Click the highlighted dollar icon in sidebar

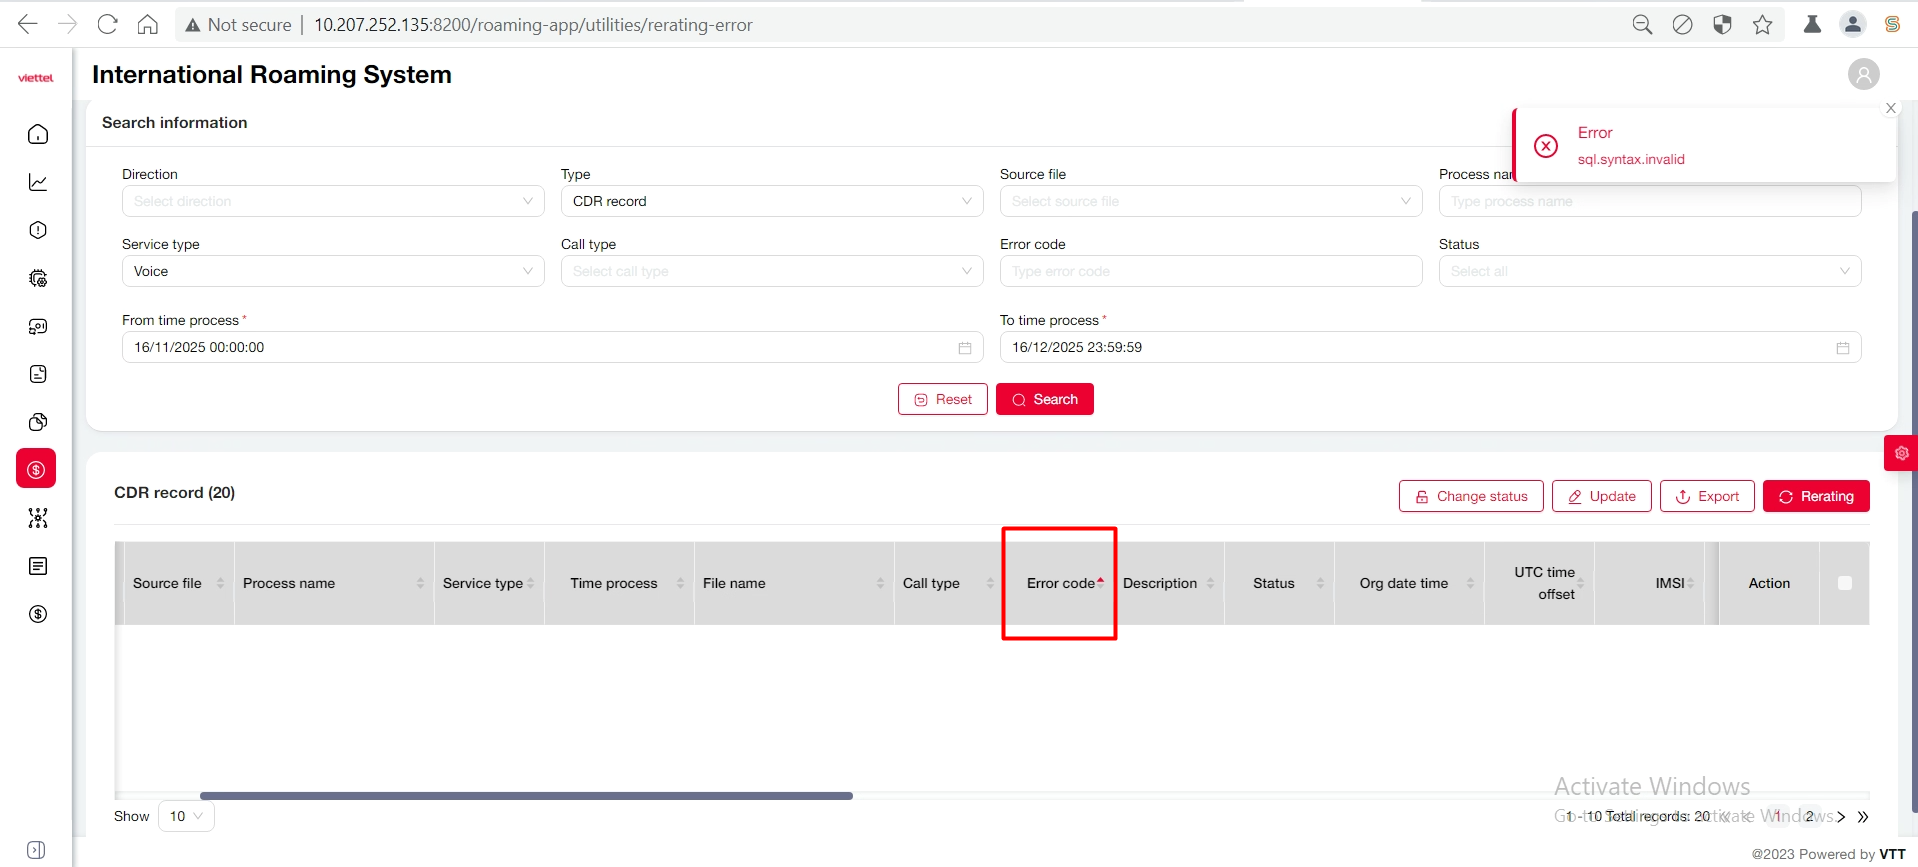(x=37, y=469)
